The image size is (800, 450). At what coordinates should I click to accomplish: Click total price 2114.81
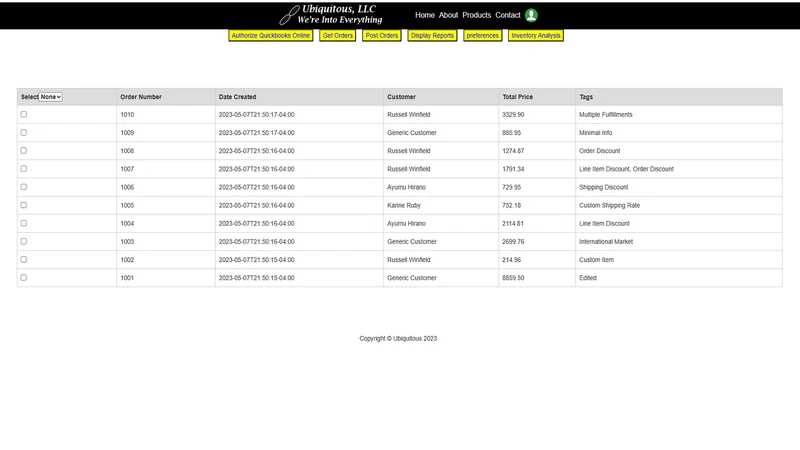click(513, 223)
